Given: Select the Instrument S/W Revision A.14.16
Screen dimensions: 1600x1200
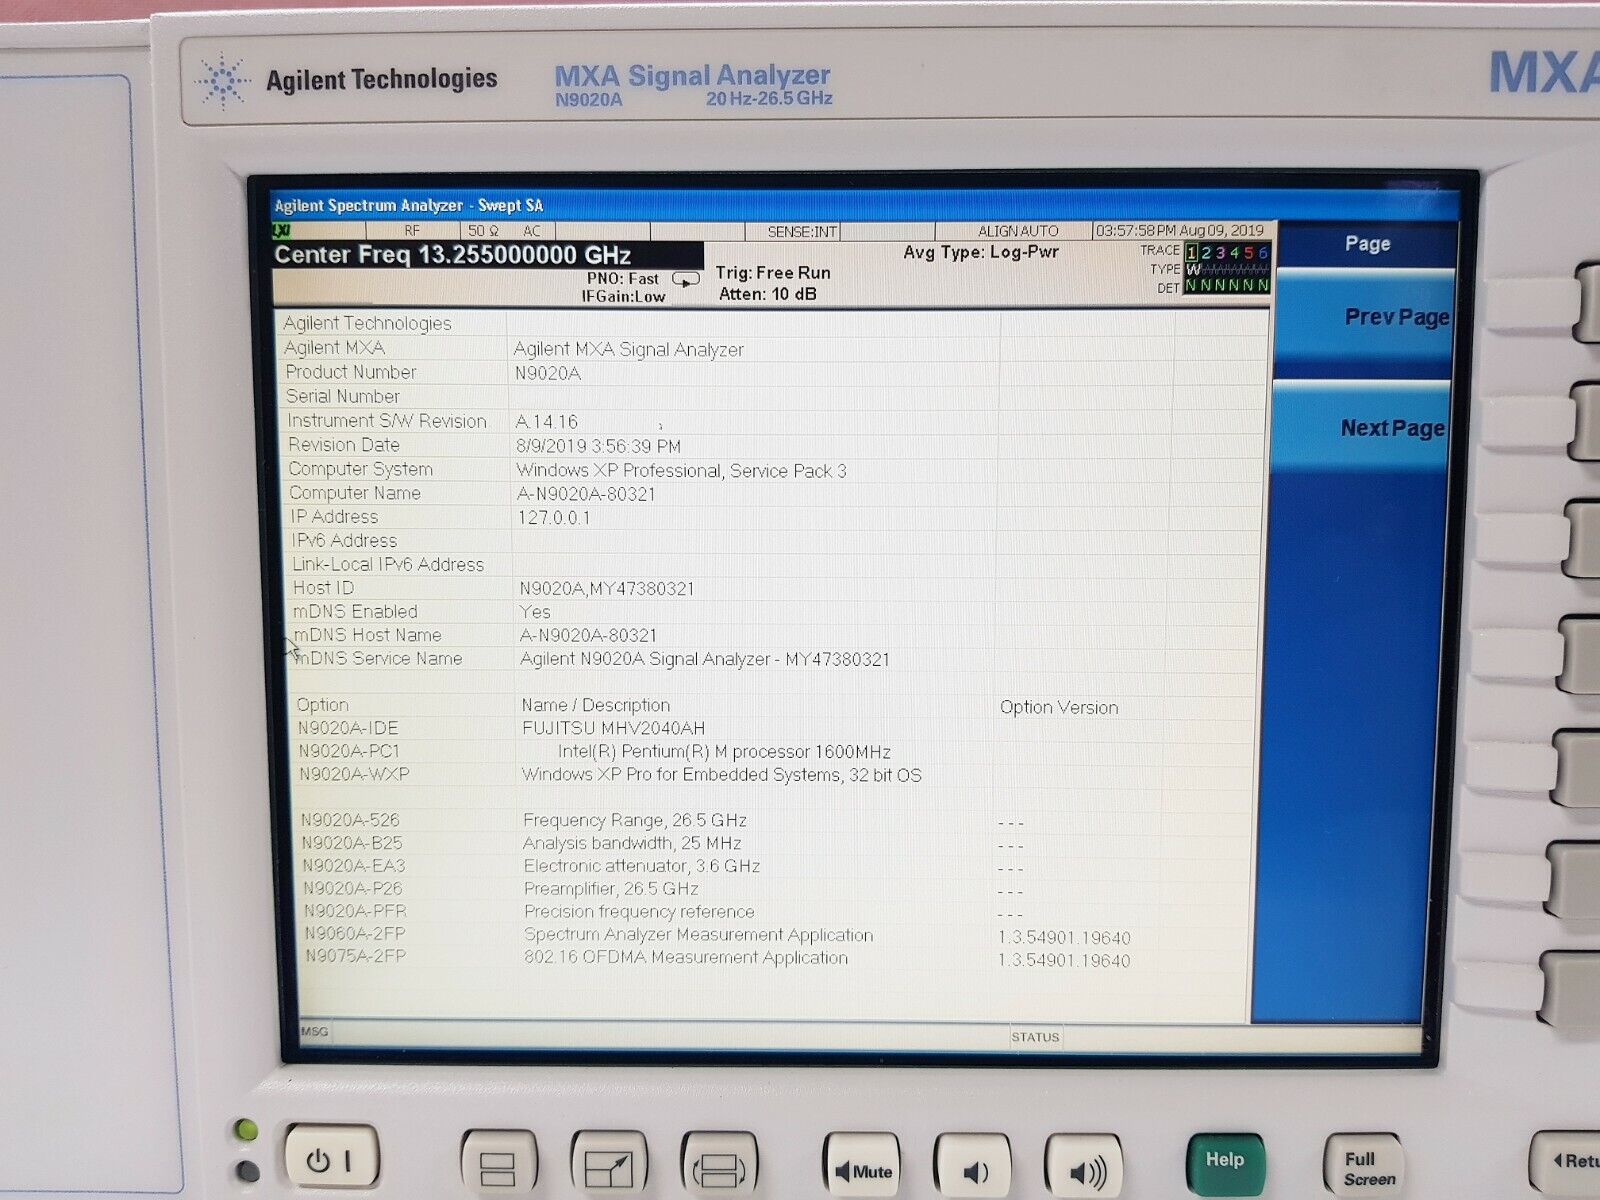Looking at the screenshot, I should click(546, 422).
